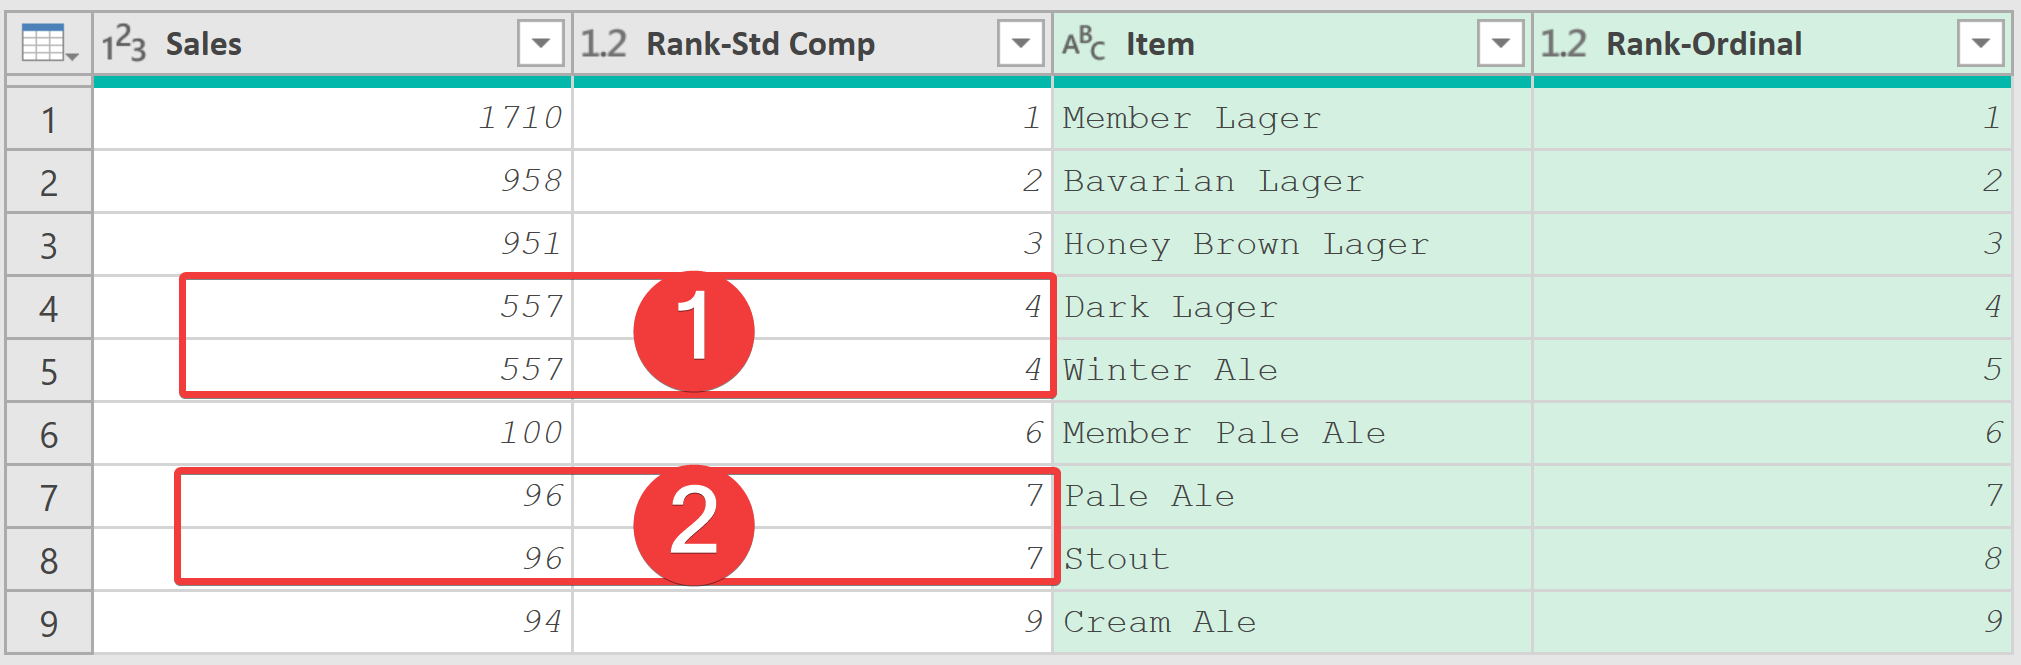The image size is (2021, 665).
Task: Click the Sales whole number type icon
Action: click(124, 44)
